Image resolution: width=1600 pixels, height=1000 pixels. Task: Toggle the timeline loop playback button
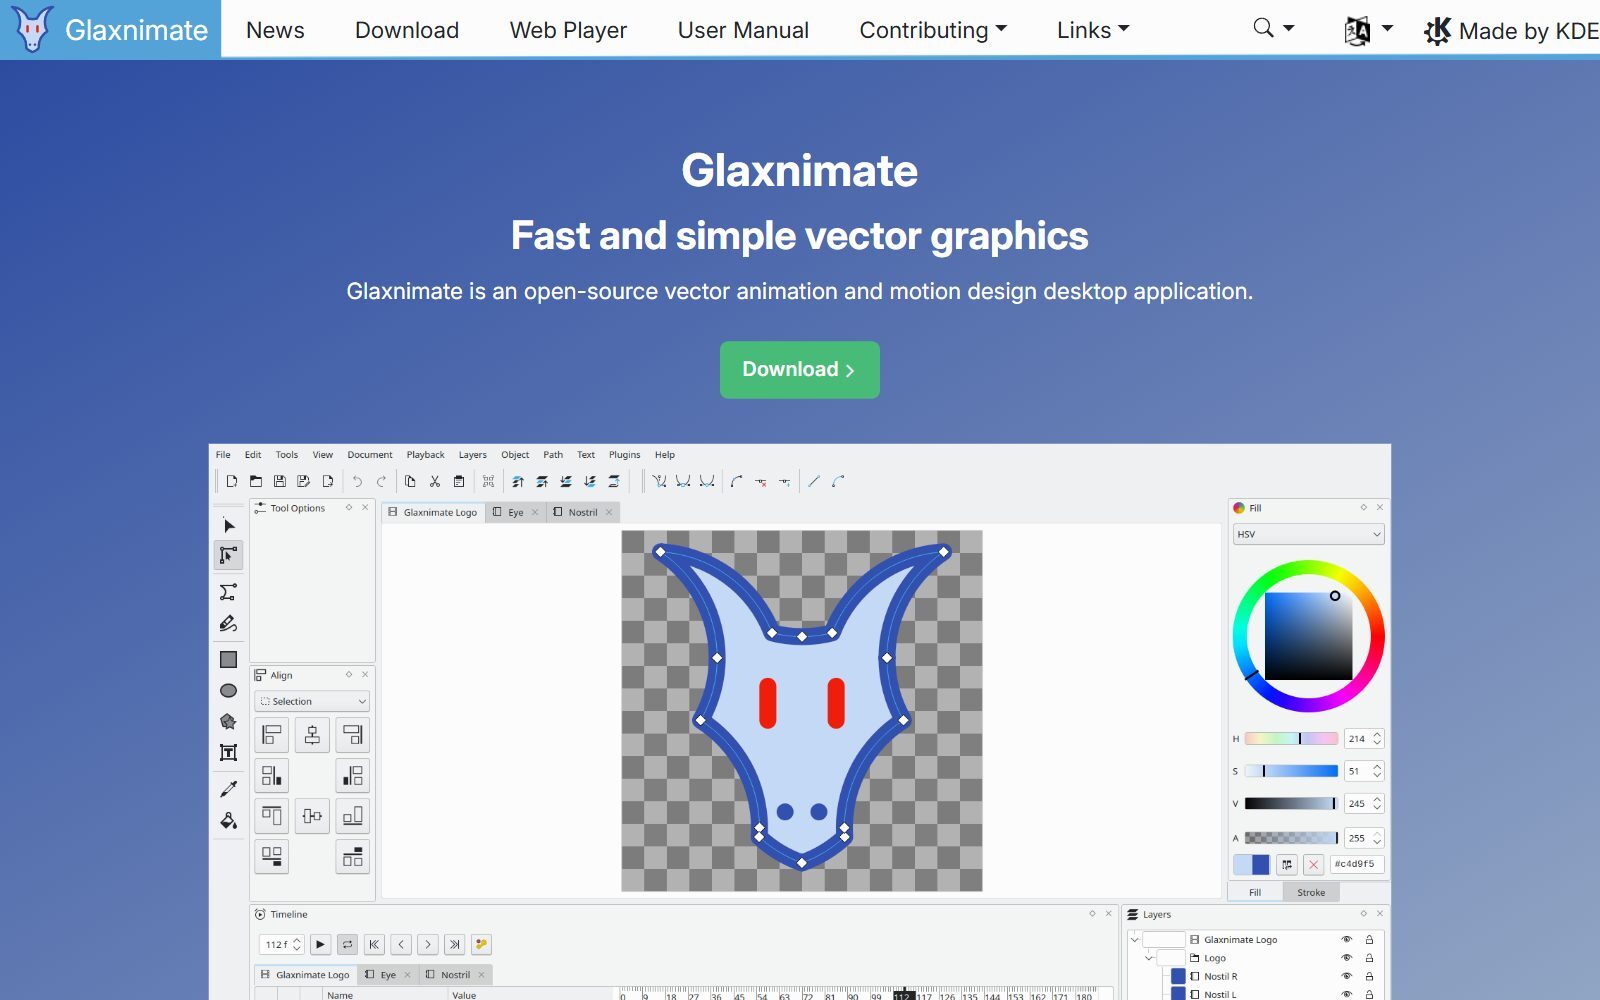(x=347, y=944)
